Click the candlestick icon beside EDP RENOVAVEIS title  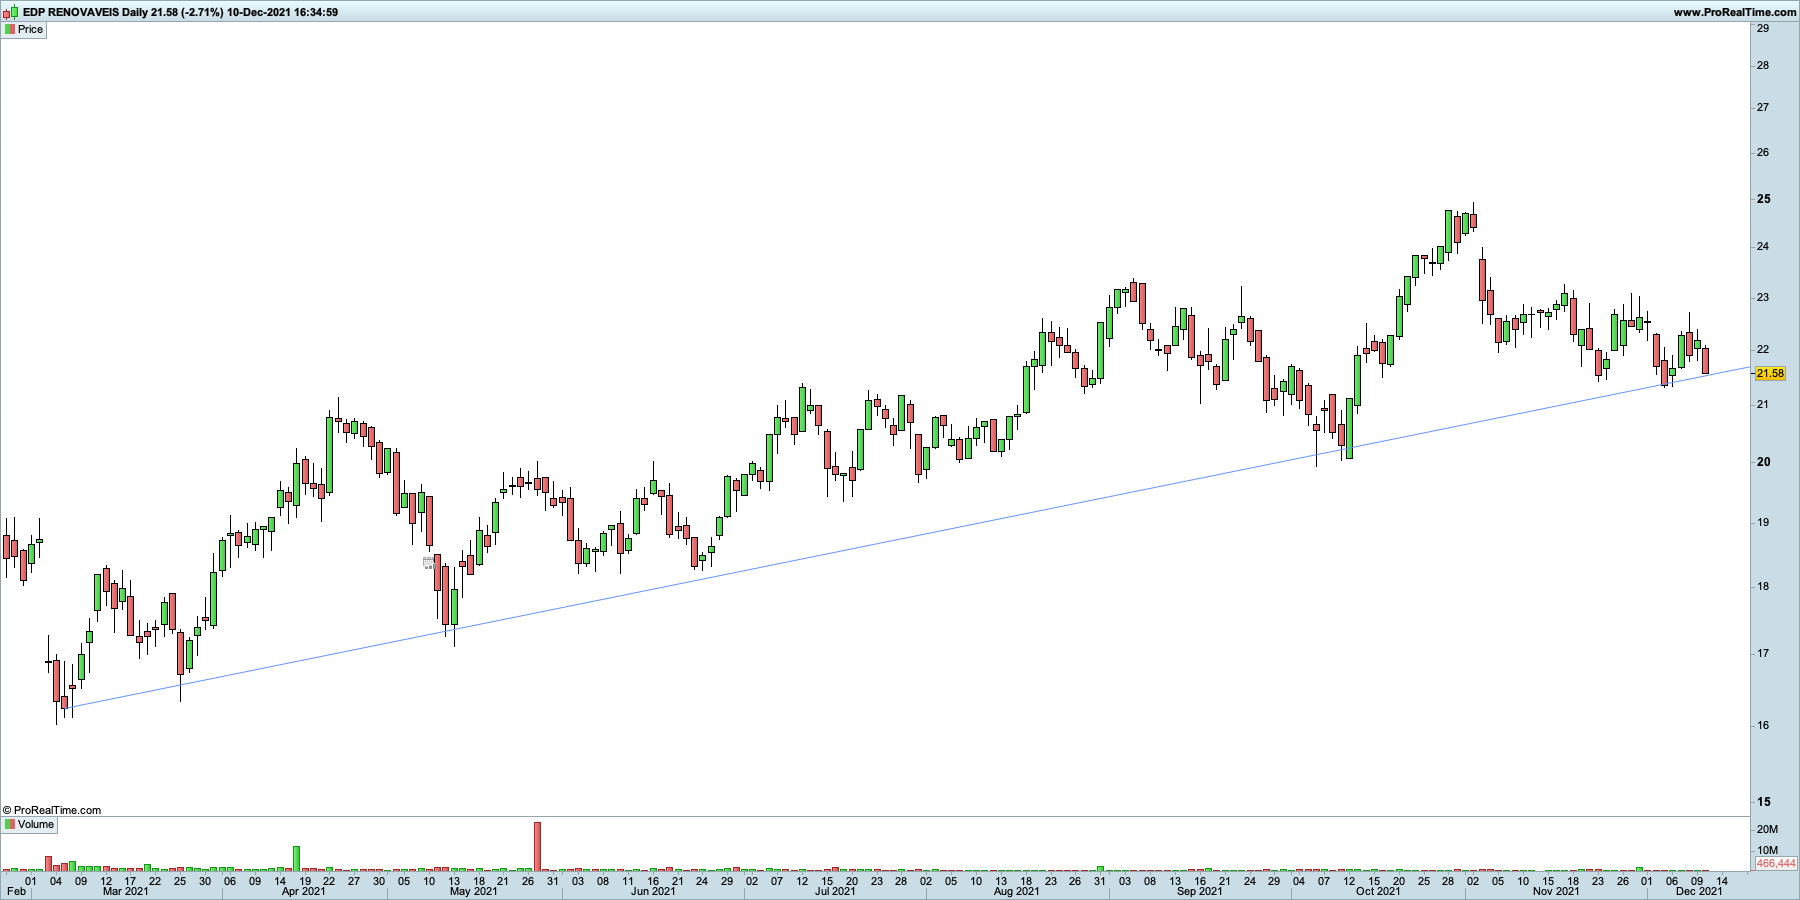pos(10,12)
